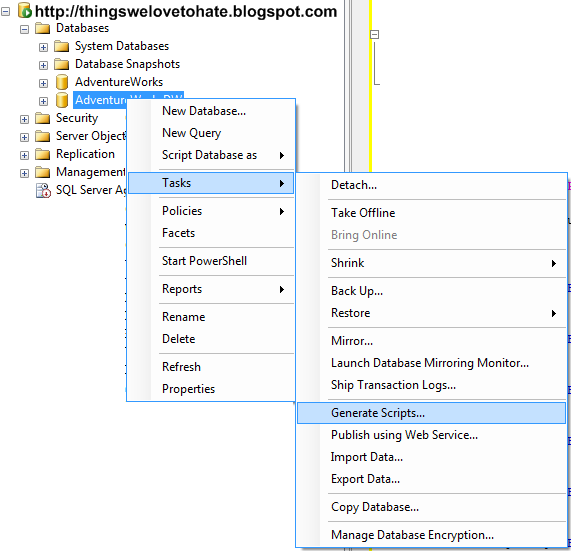Choose New Query from context menu
571x551 pixels.
point(211,133)
